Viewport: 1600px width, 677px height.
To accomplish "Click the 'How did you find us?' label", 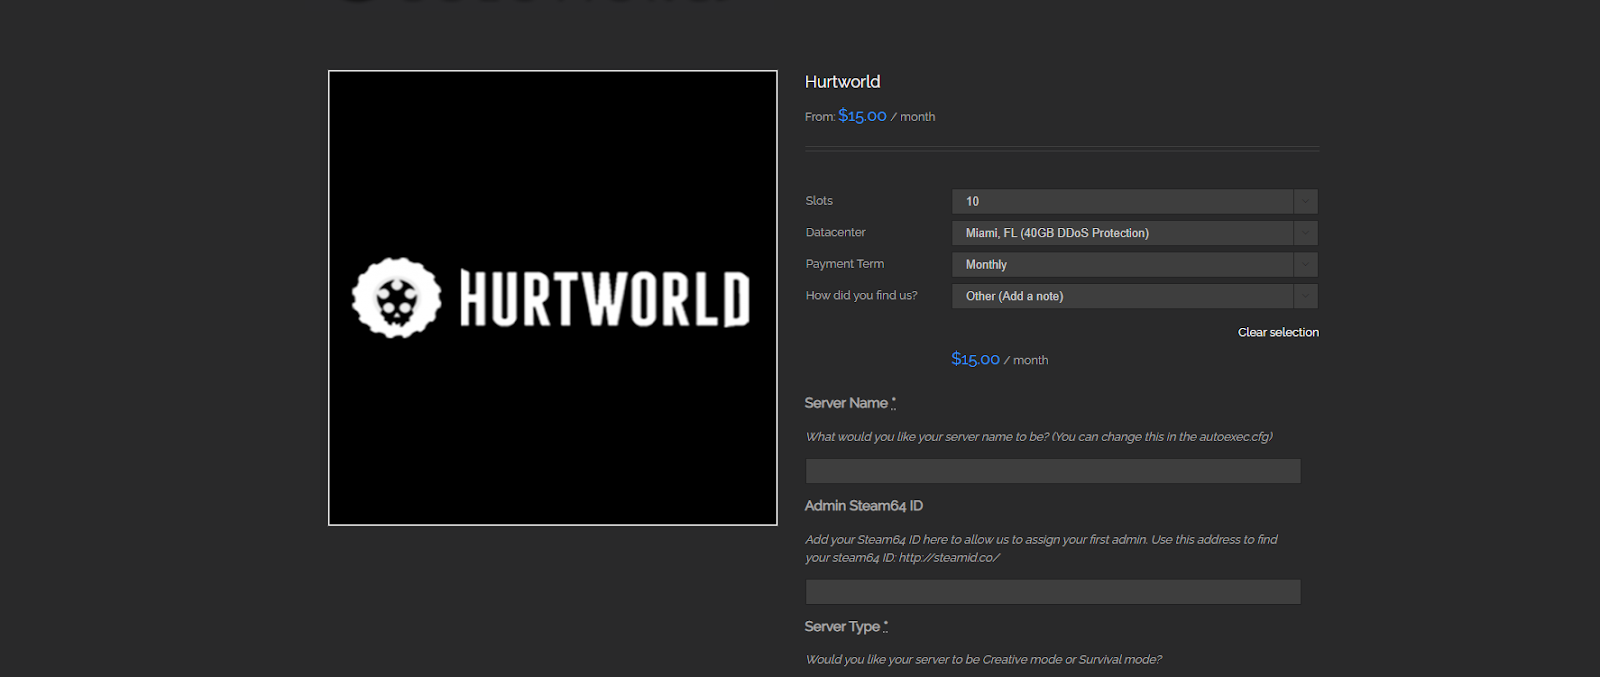I will (861, 295).
